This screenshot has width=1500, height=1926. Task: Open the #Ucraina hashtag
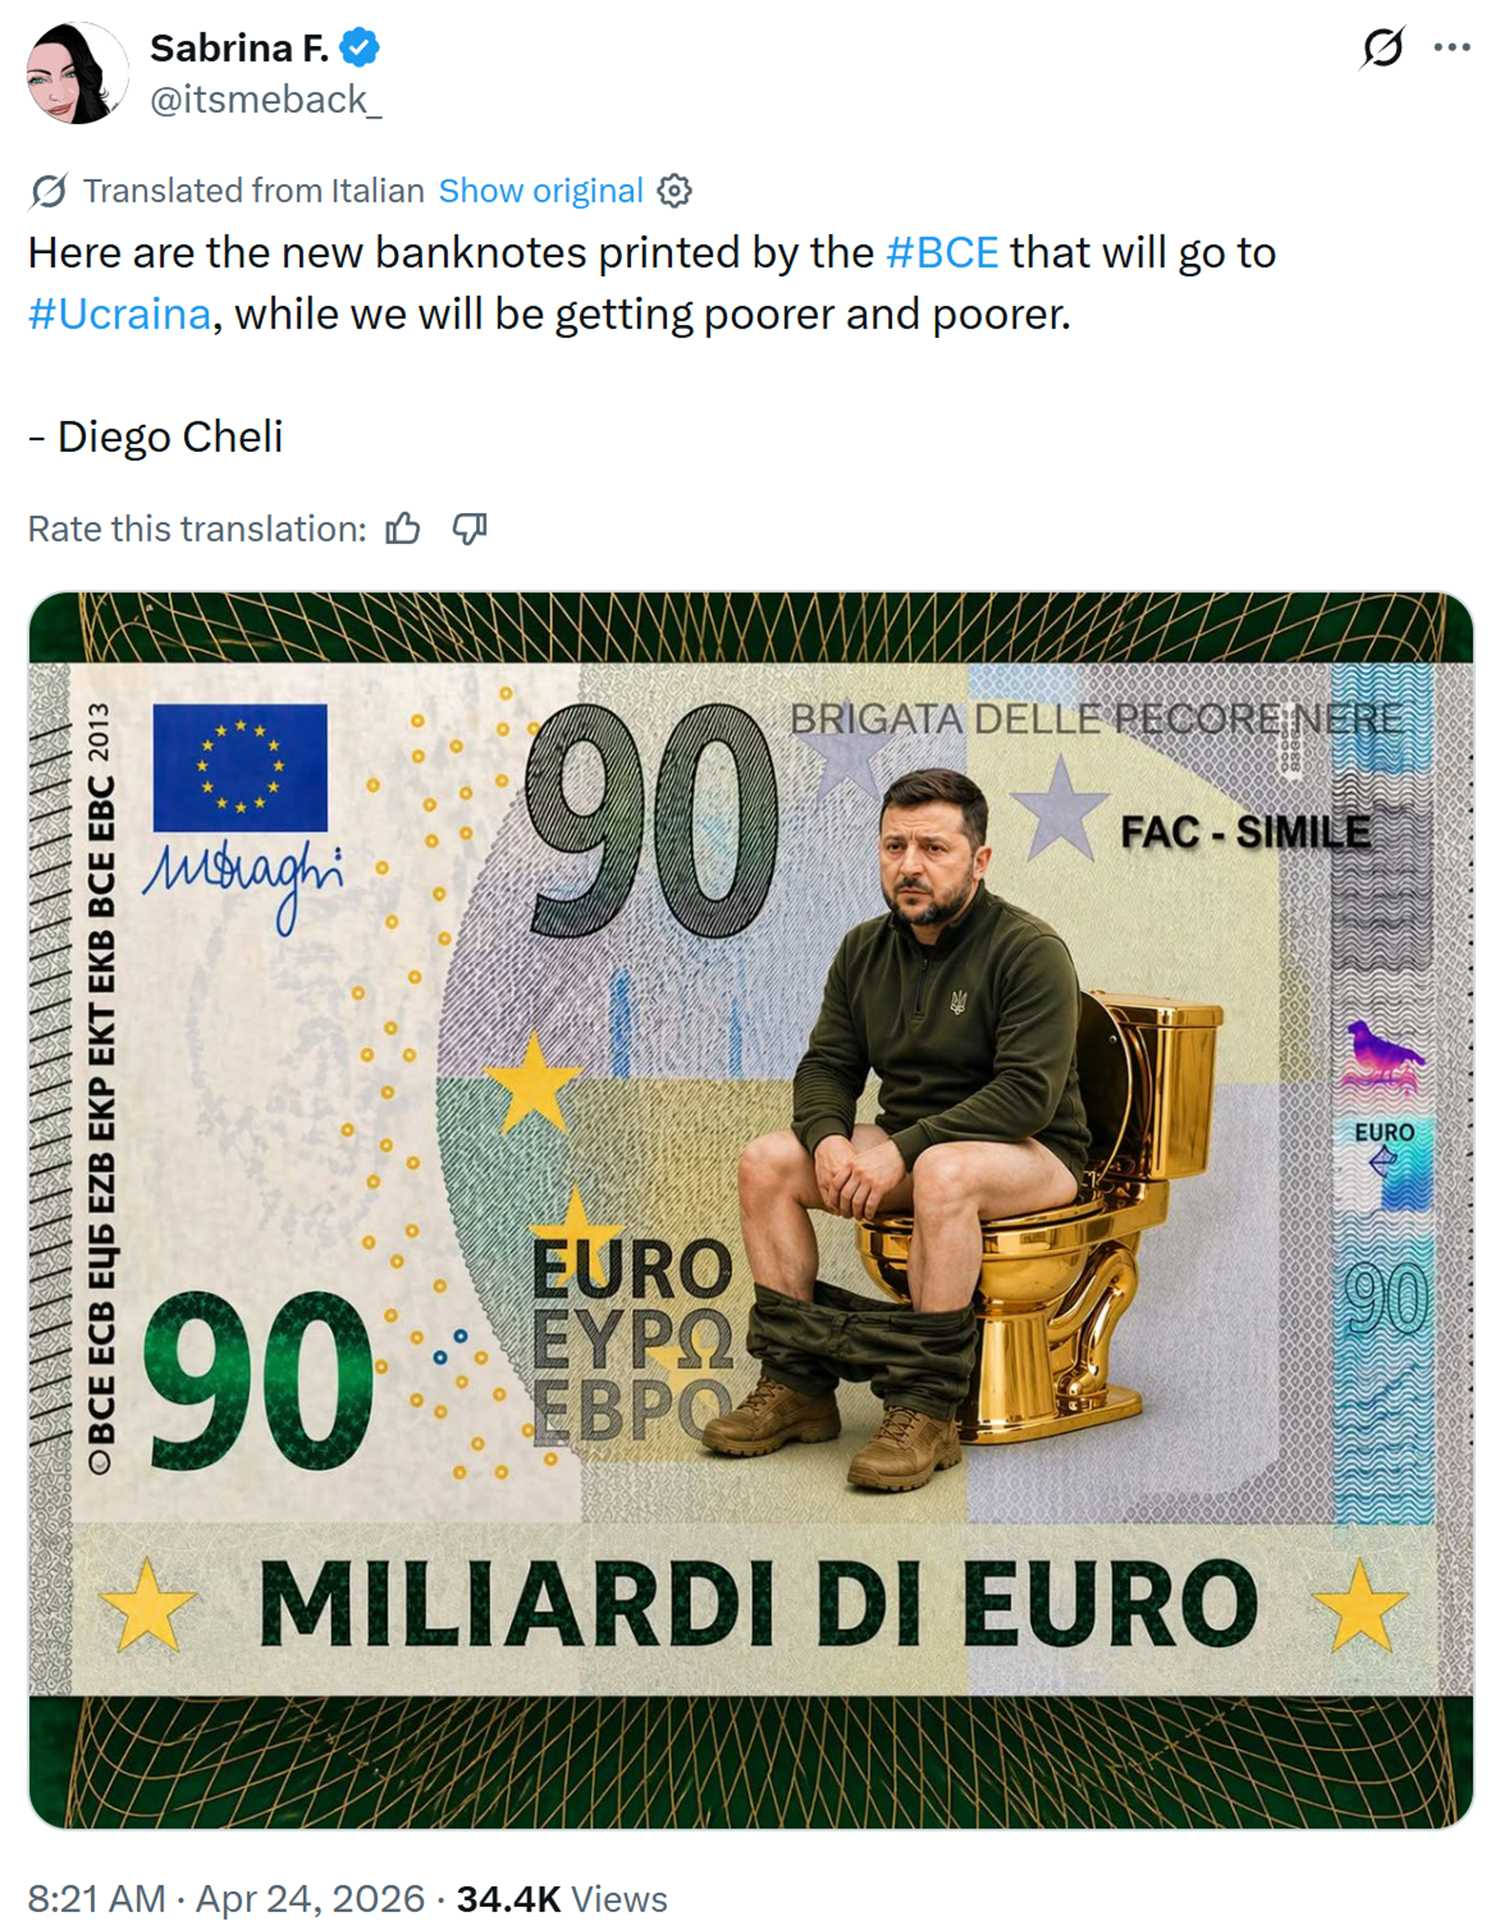[120, 314]
